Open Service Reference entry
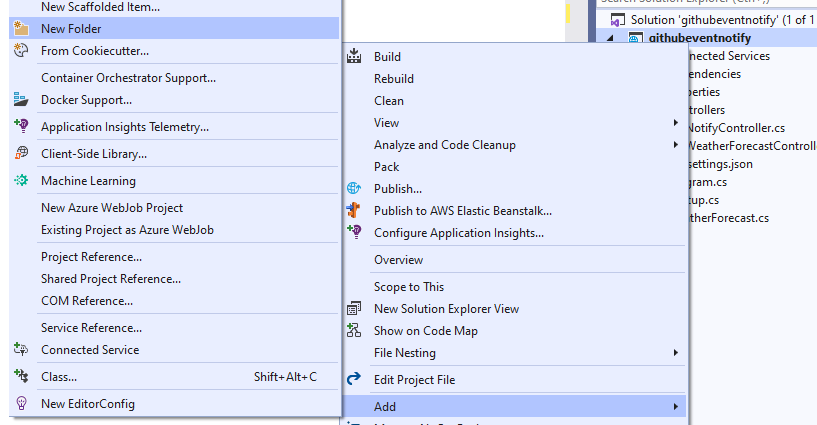817x425 pixels. pos(174,328)
